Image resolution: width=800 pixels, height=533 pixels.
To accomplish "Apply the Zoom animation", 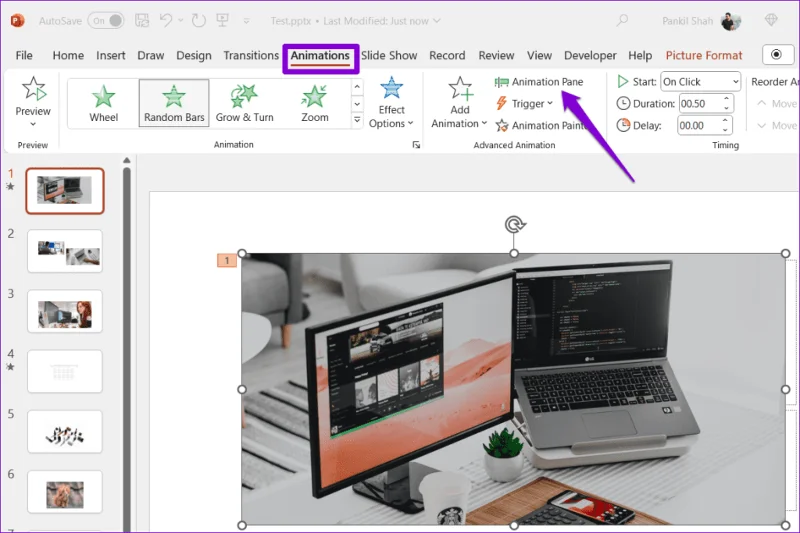I will click(314, 103).
